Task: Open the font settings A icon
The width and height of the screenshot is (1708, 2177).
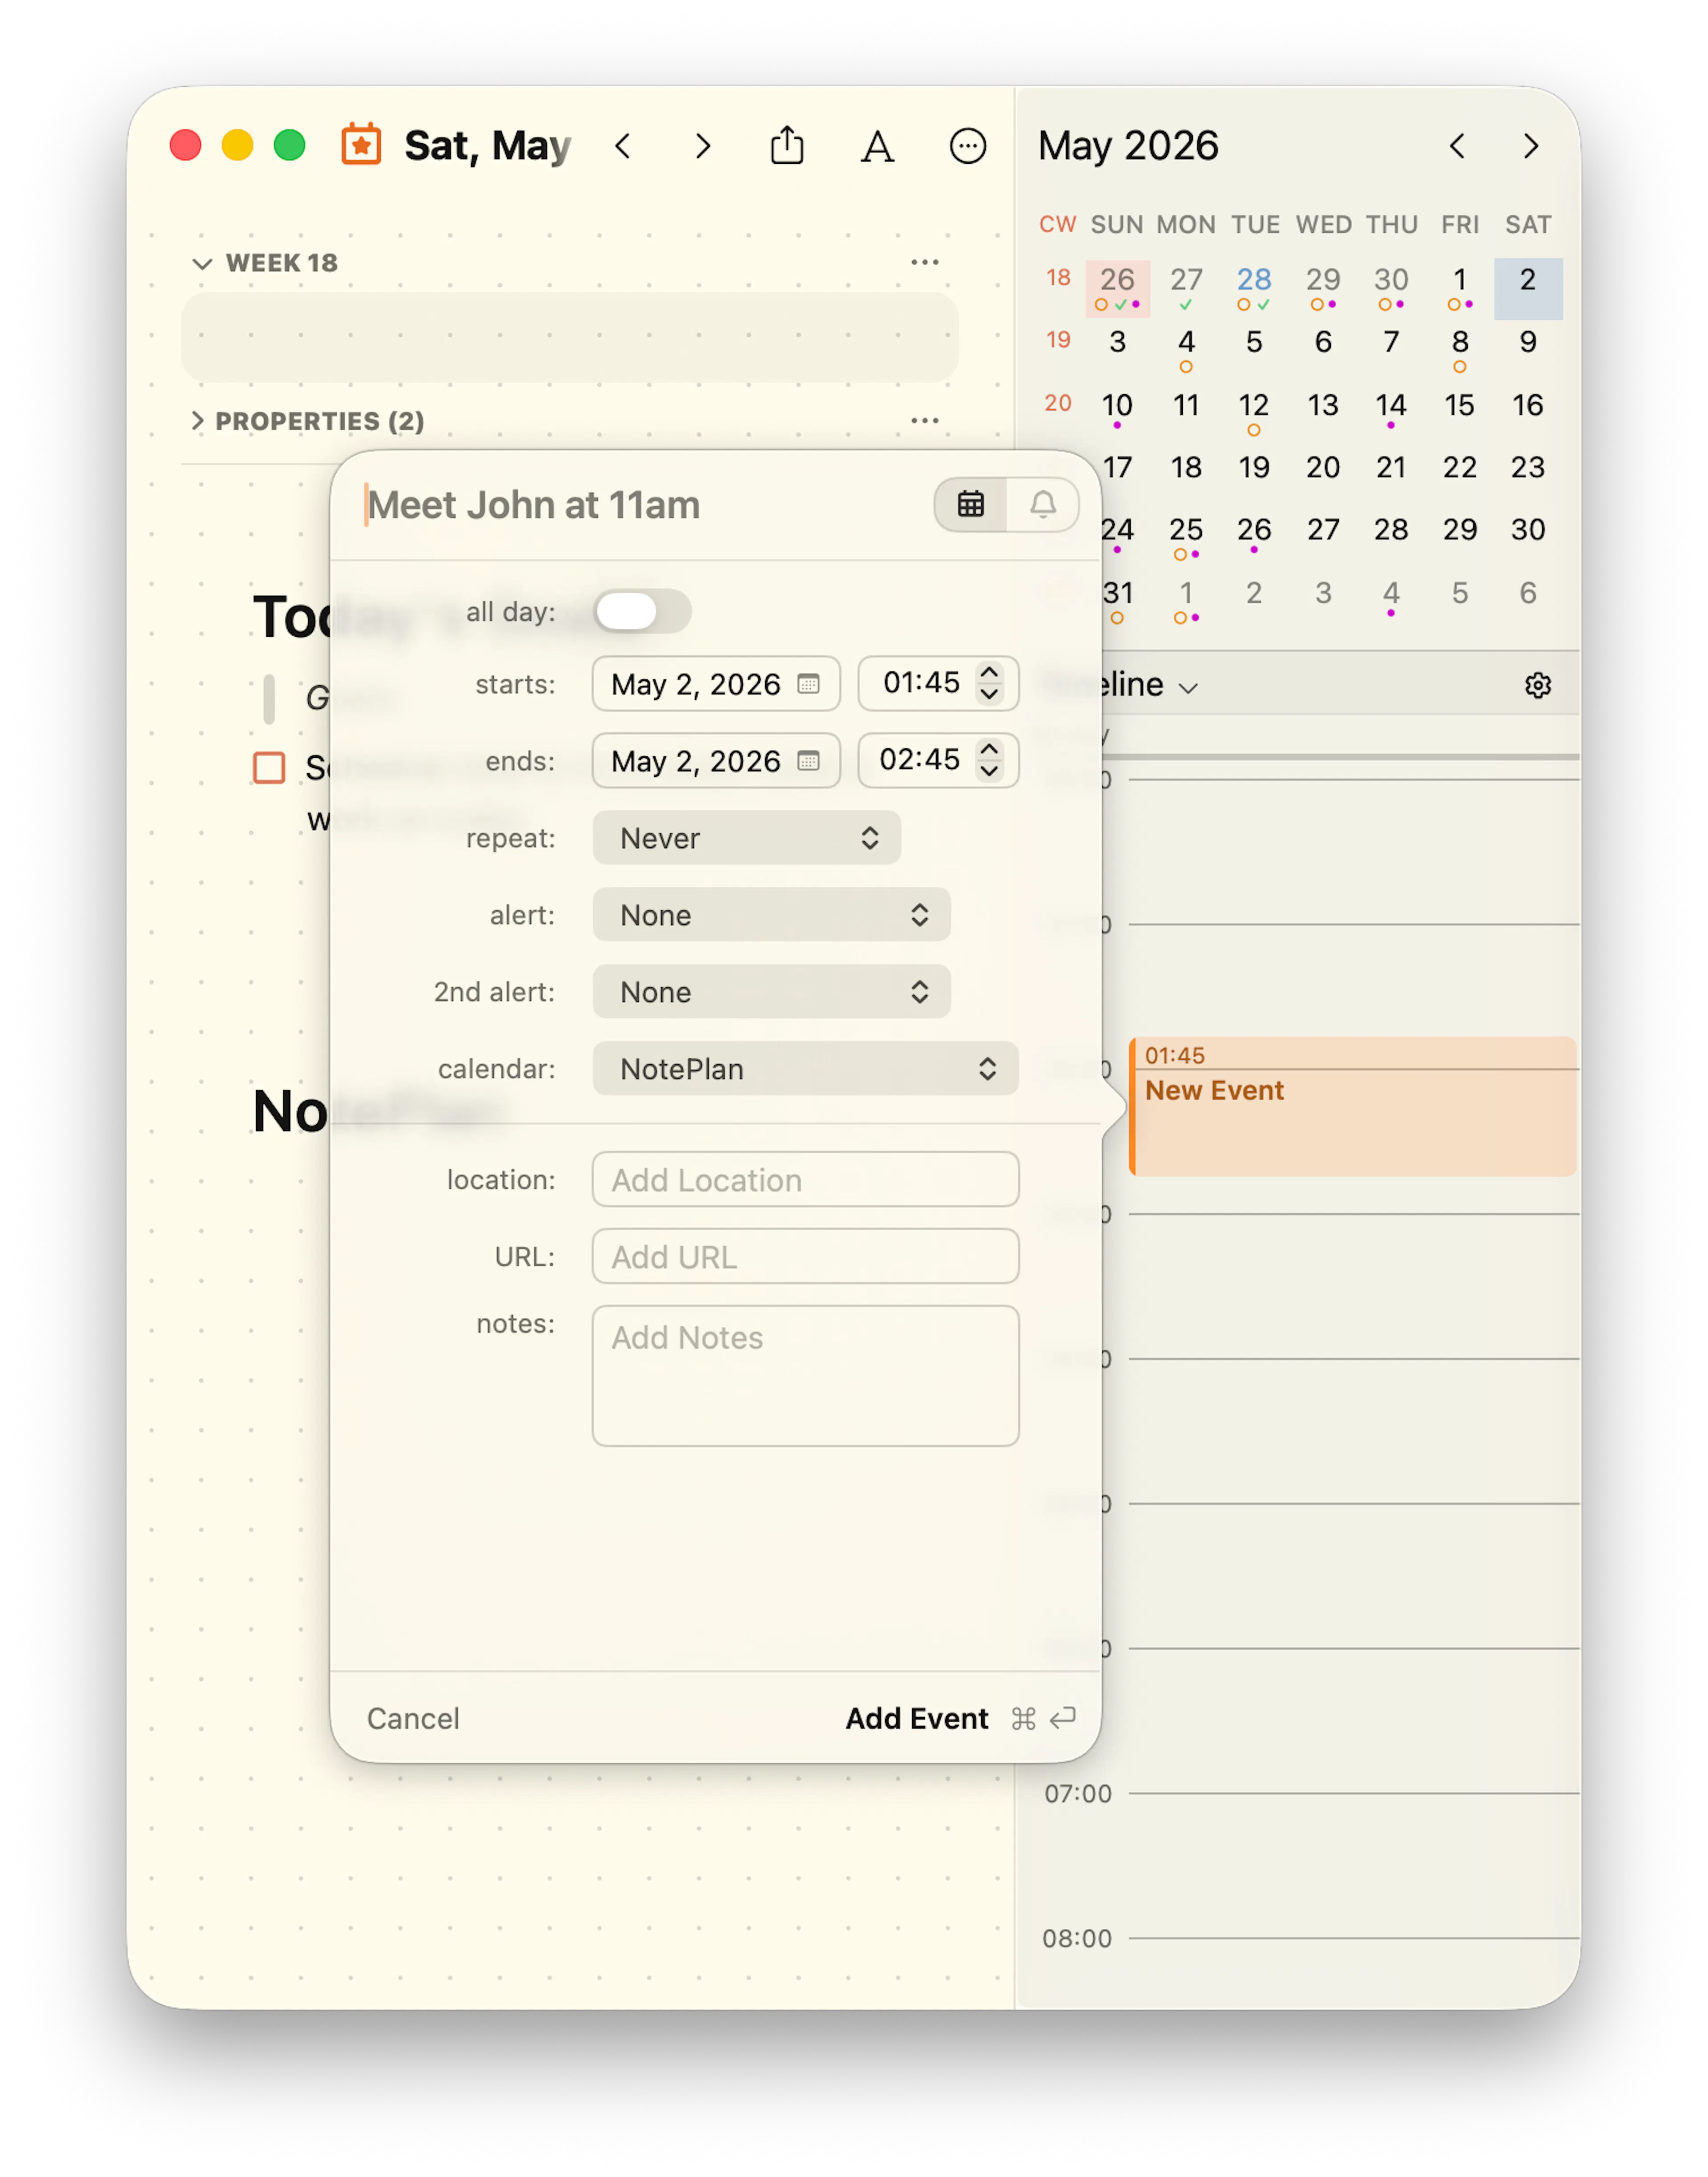Action: coord(877,147)
